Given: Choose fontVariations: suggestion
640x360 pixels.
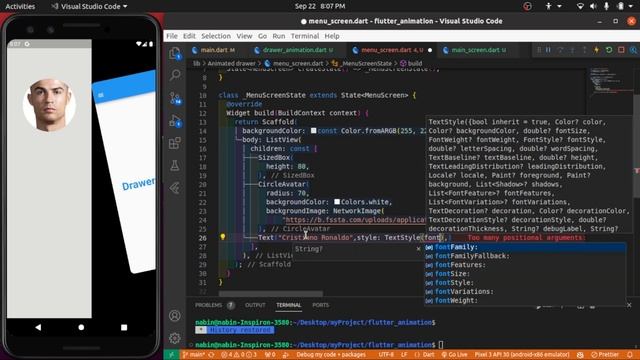Looking at the screenshot, I should 525,291.
